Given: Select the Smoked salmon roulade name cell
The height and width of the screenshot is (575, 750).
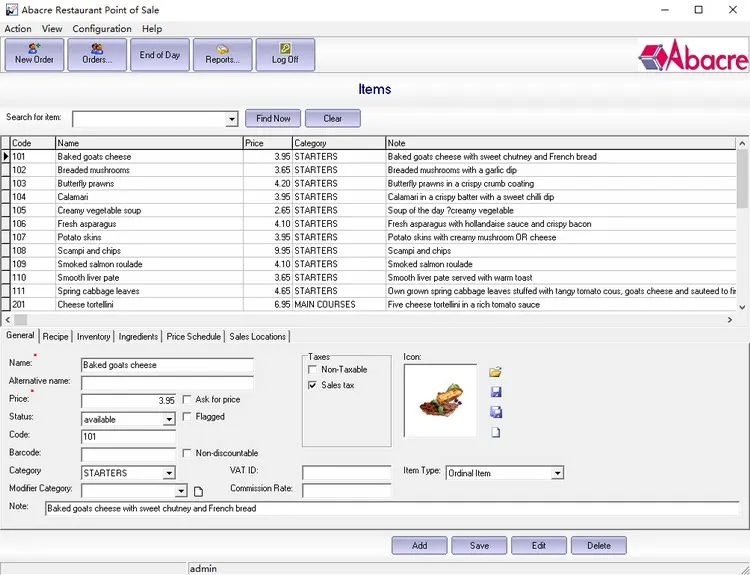Looking at the screenshot, I should [149, 264].
